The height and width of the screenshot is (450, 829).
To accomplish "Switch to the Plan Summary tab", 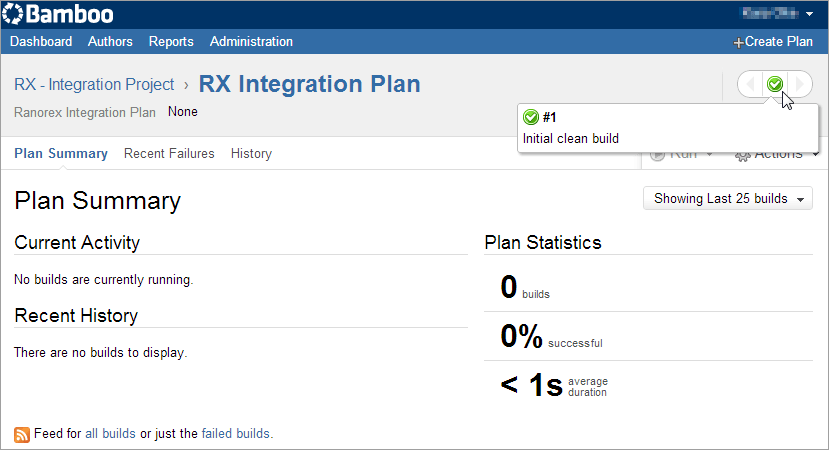I will tap(61, 153).
